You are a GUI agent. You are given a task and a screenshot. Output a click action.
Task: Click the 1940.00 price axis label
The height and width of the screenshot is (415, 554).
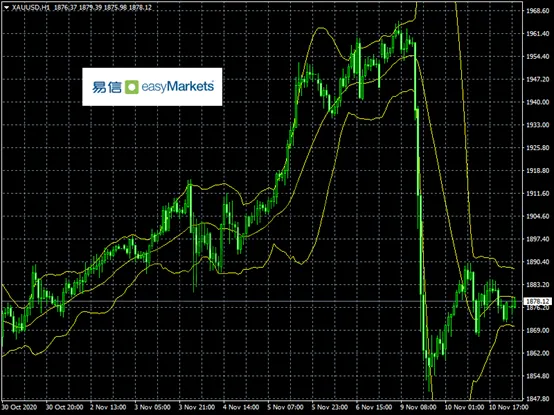point(538,102)
